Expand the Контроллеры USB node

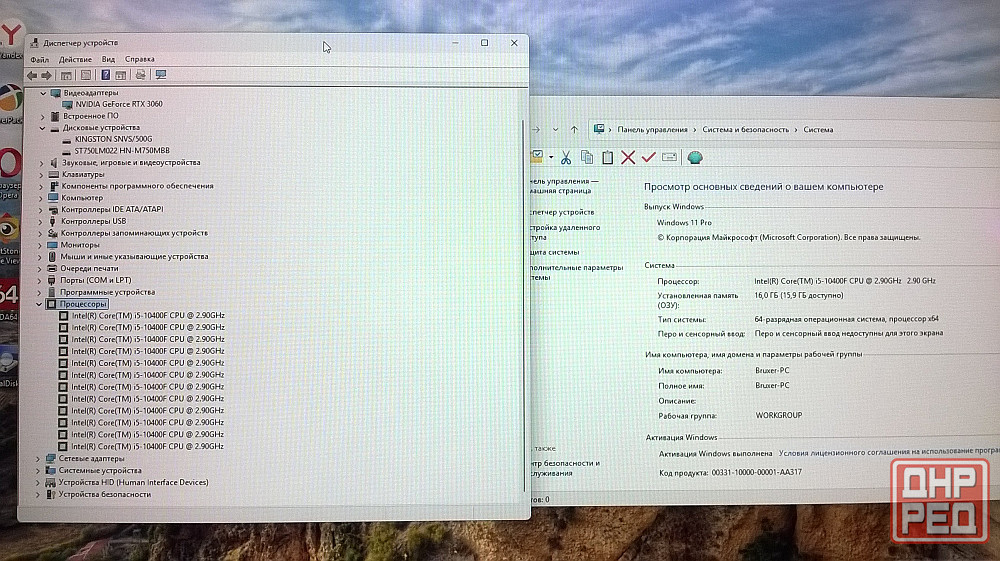(x=42, y=221)
